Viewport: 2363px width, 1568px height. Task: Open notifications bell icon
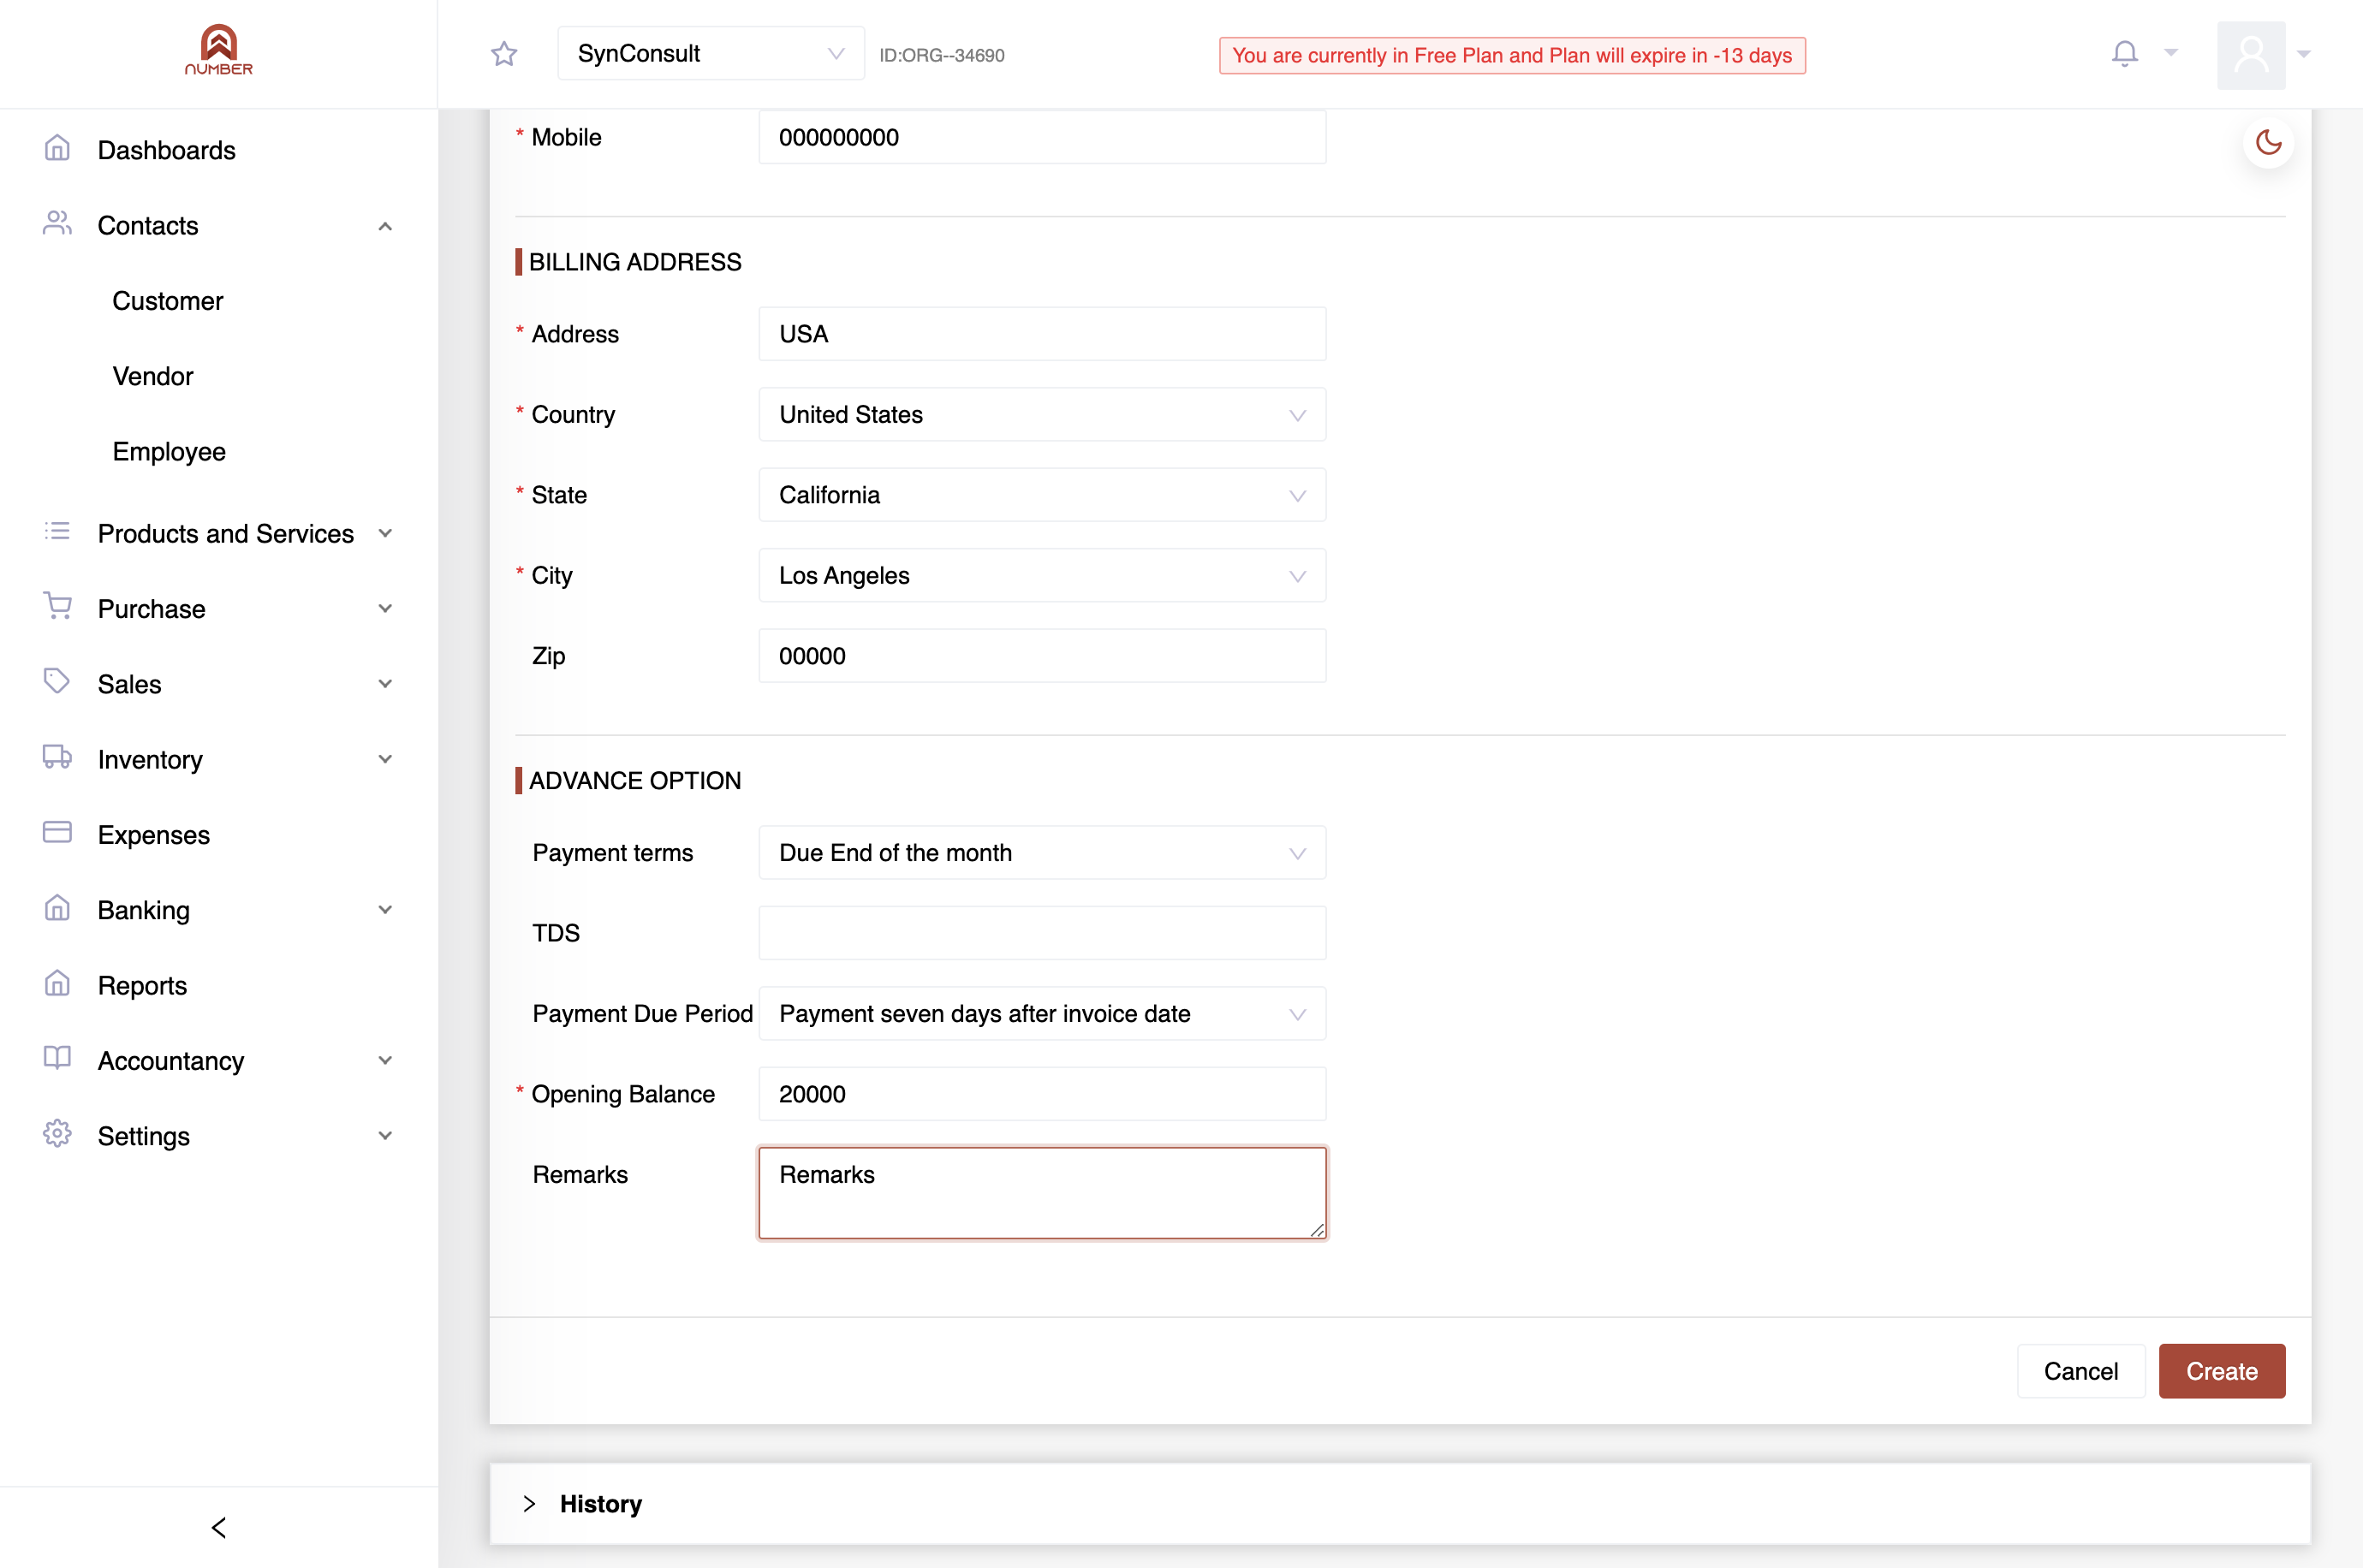pos(2124,53)
